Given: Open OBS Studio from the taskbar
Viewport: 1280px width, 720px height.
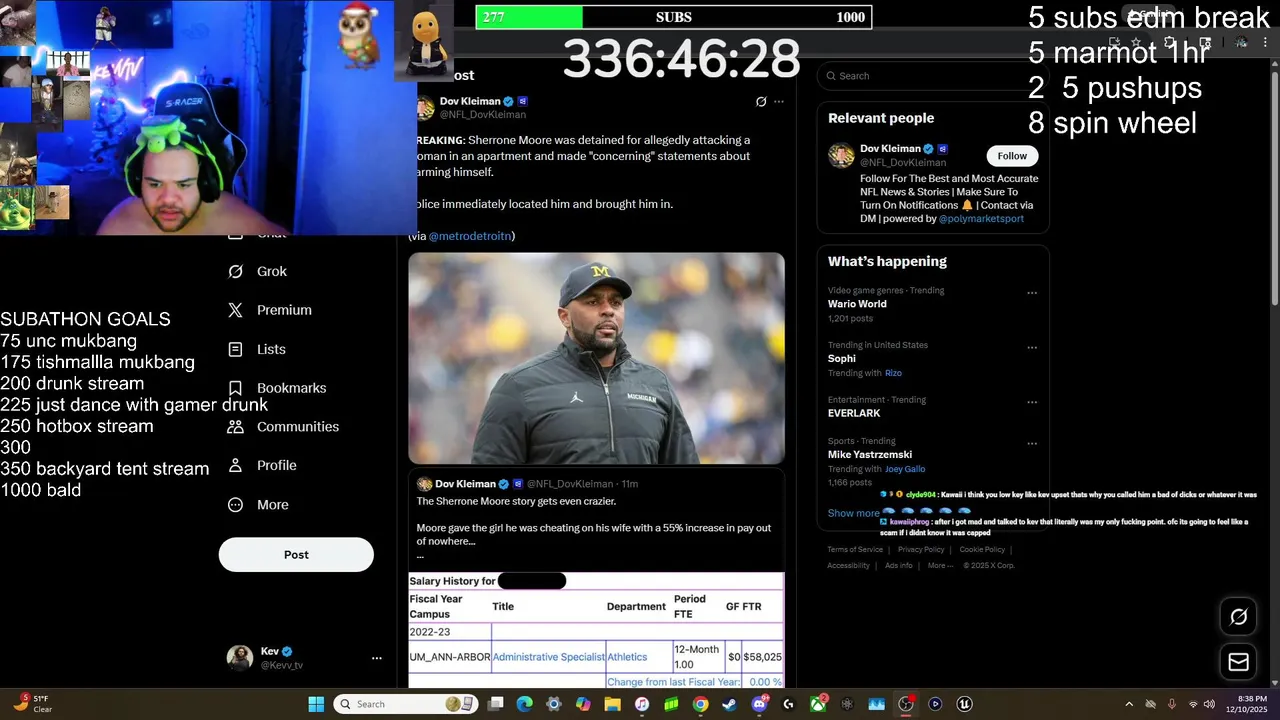Looking at the screenshot, I should point(906,704).
